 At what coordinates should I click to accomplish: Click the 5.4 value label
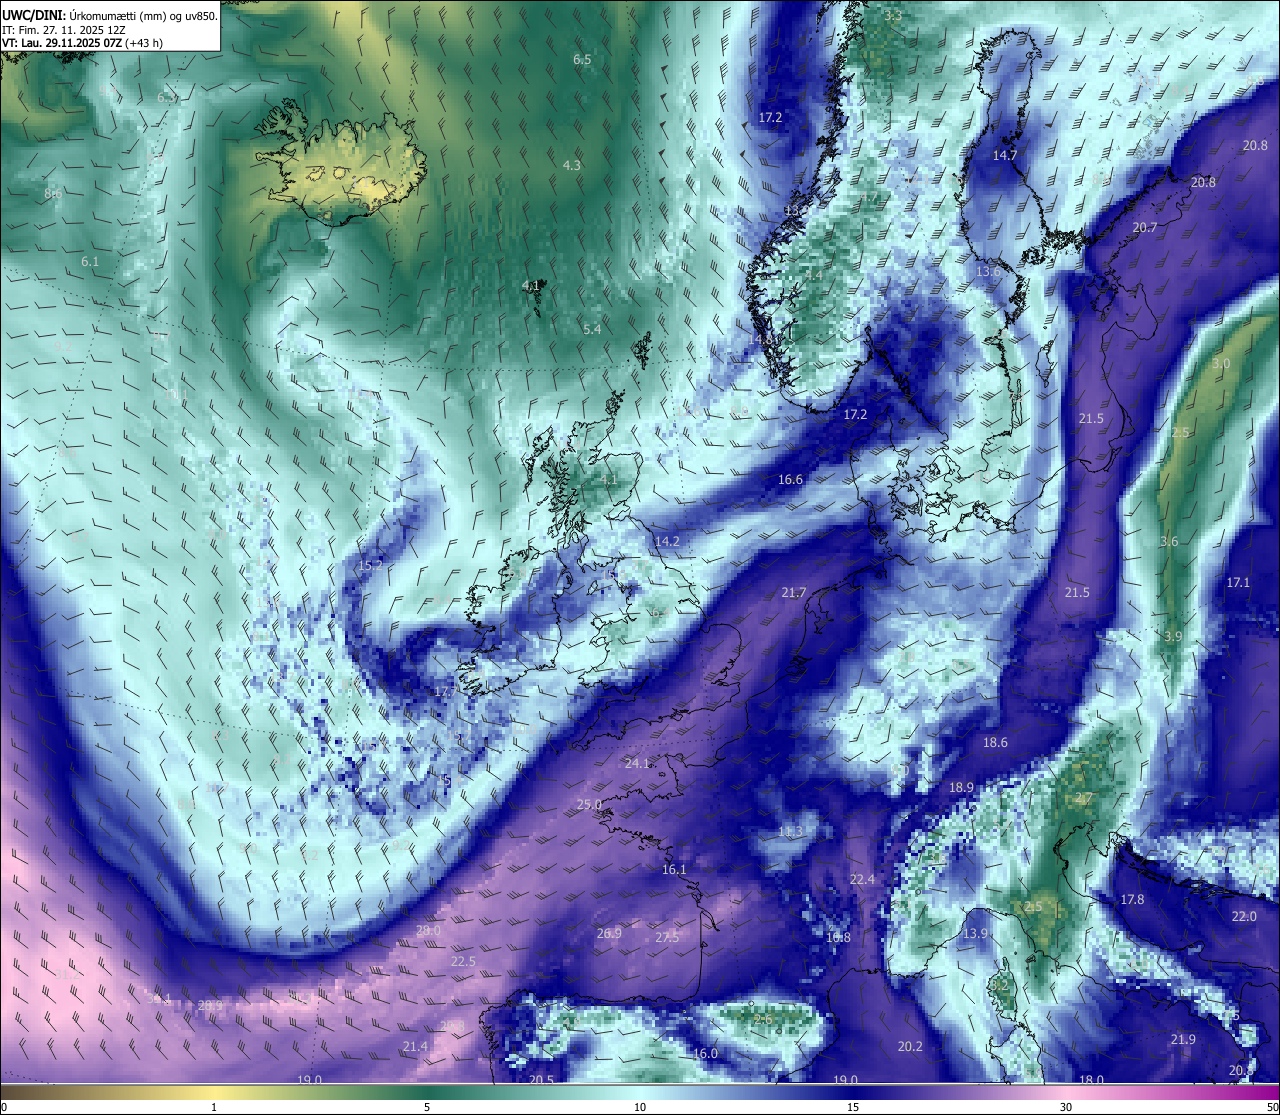tap(592, 329)
